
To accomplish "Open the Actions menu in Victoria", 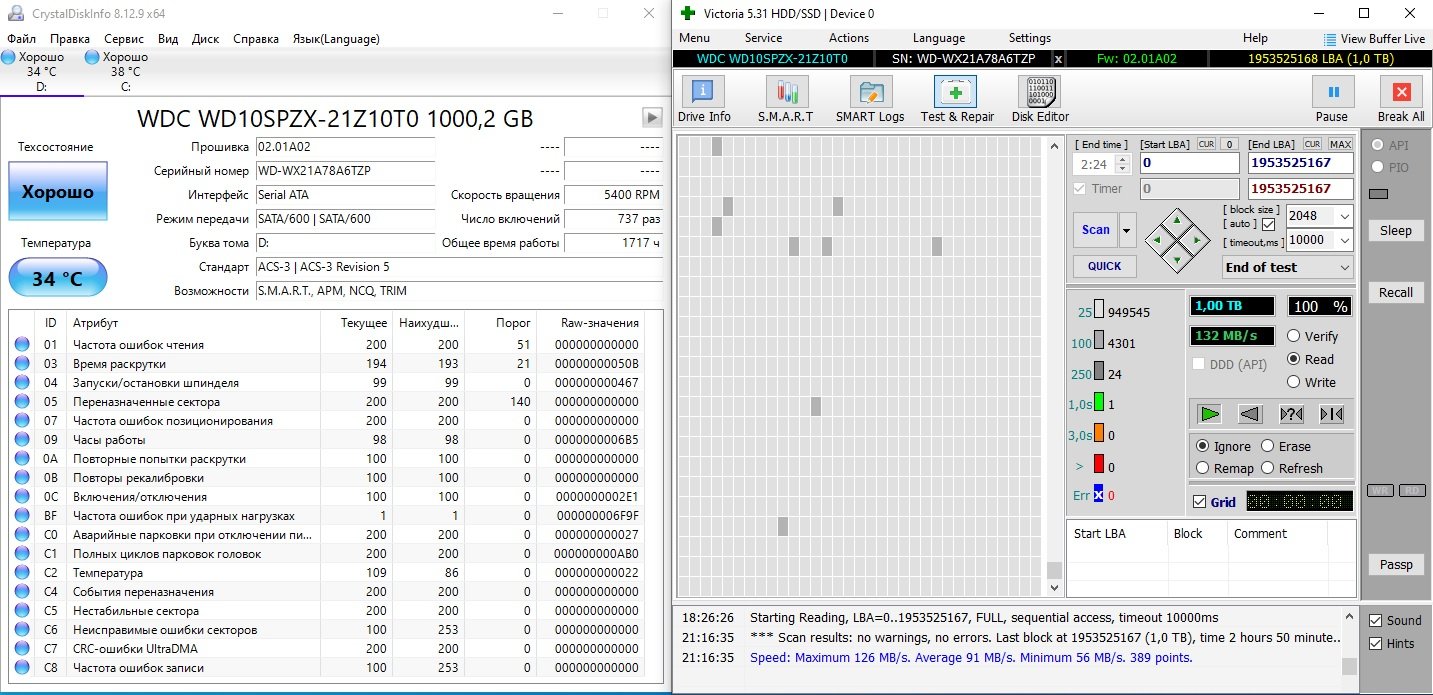I will pyautogui.click(x=849, y=38).
